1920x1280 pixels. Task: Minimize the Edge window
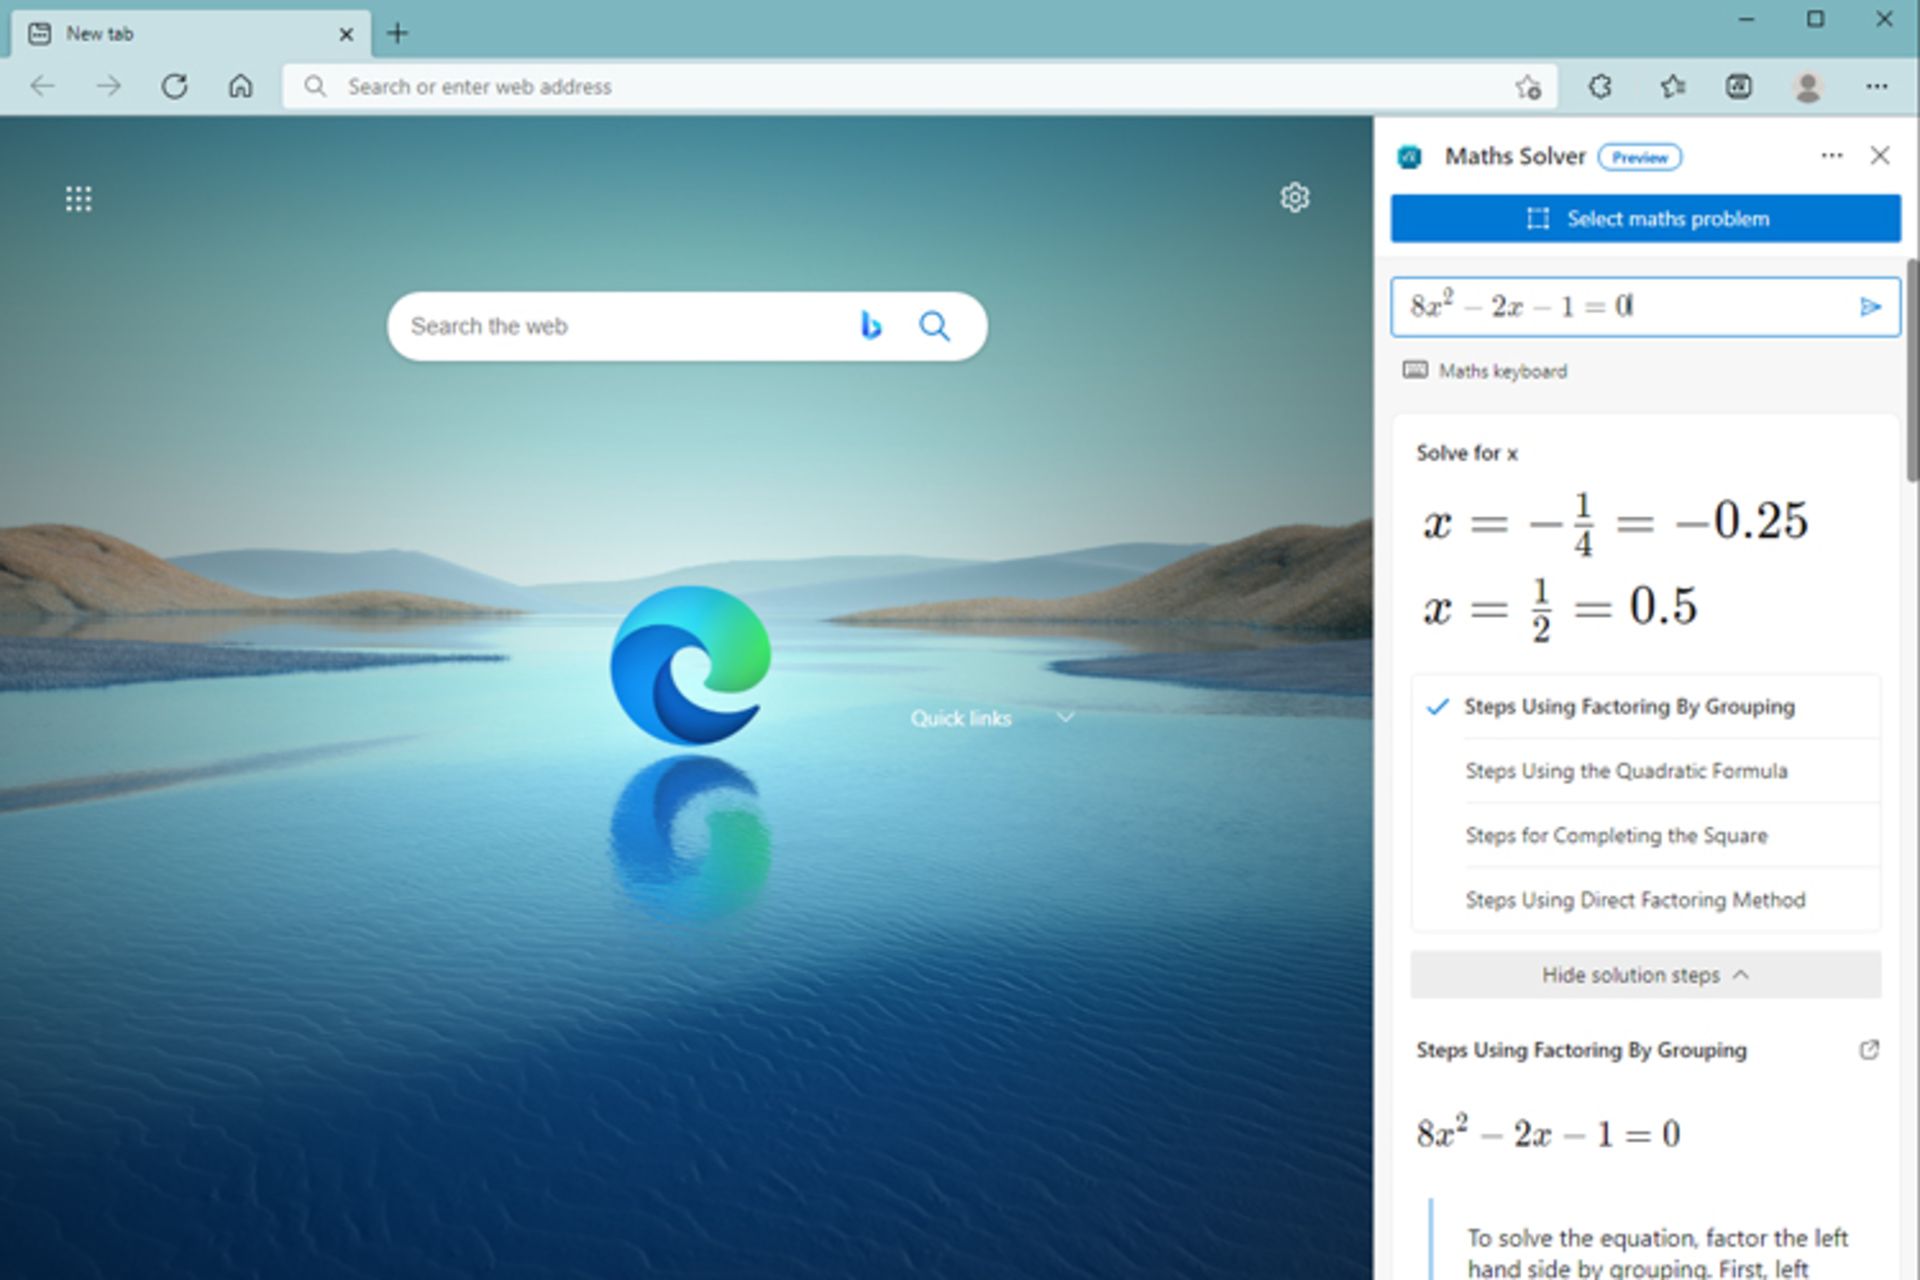tap(1746, 20)
